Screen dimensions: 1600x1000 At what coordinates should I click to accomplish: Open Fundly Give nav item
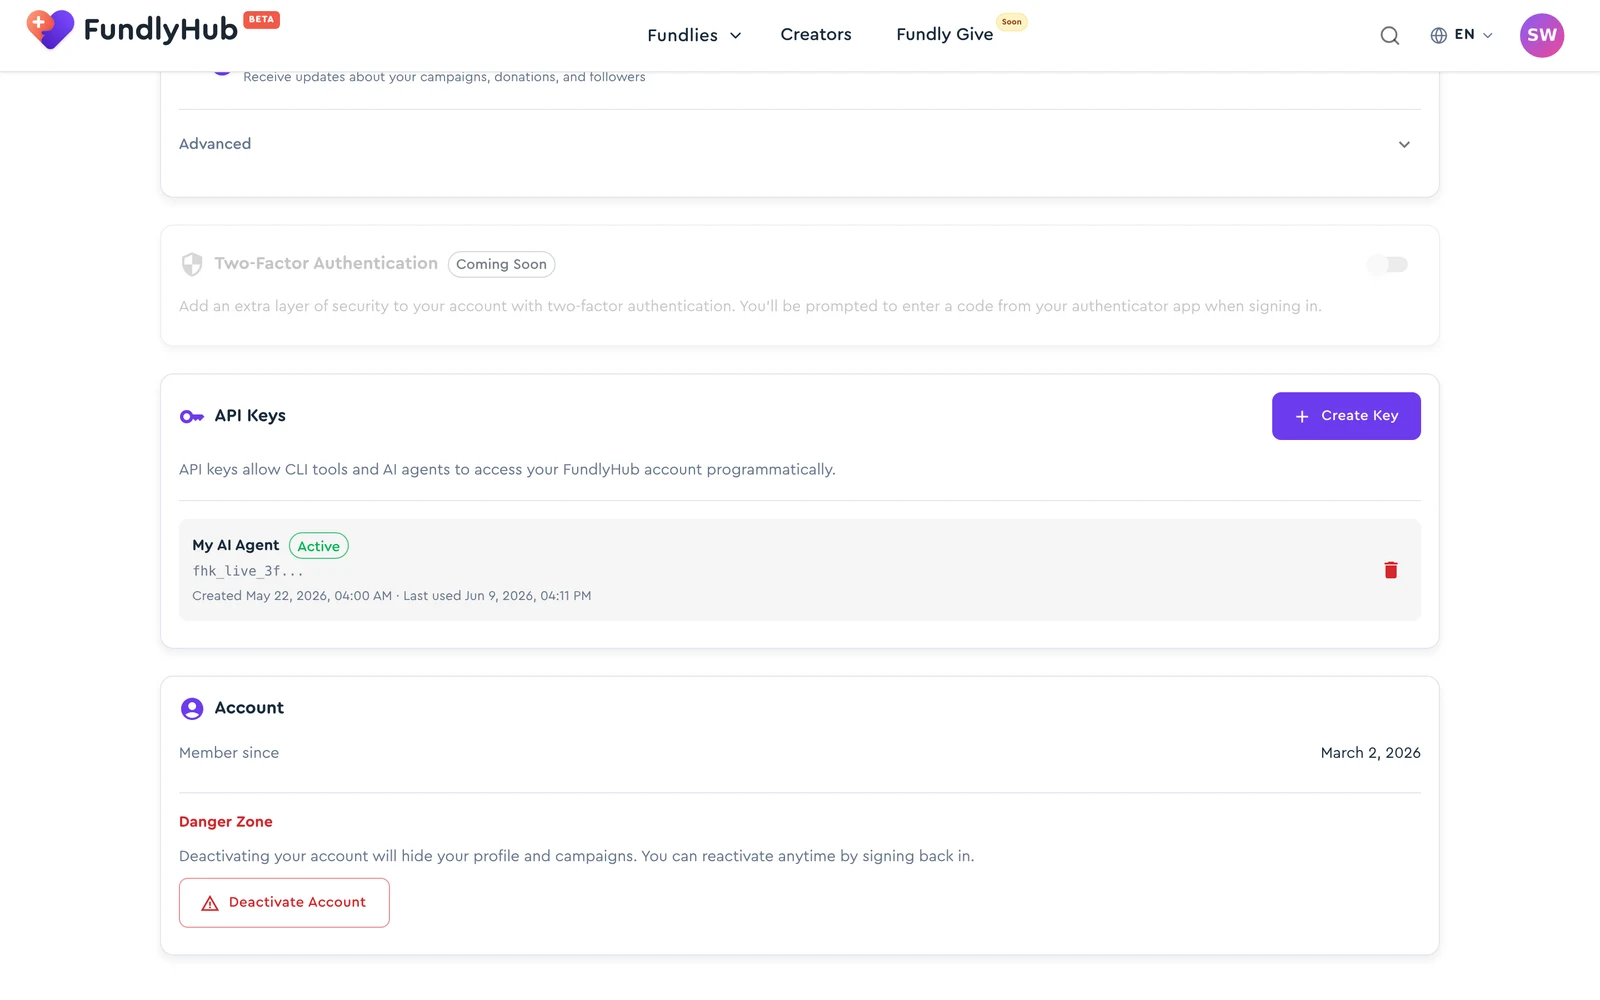[944, 34]
